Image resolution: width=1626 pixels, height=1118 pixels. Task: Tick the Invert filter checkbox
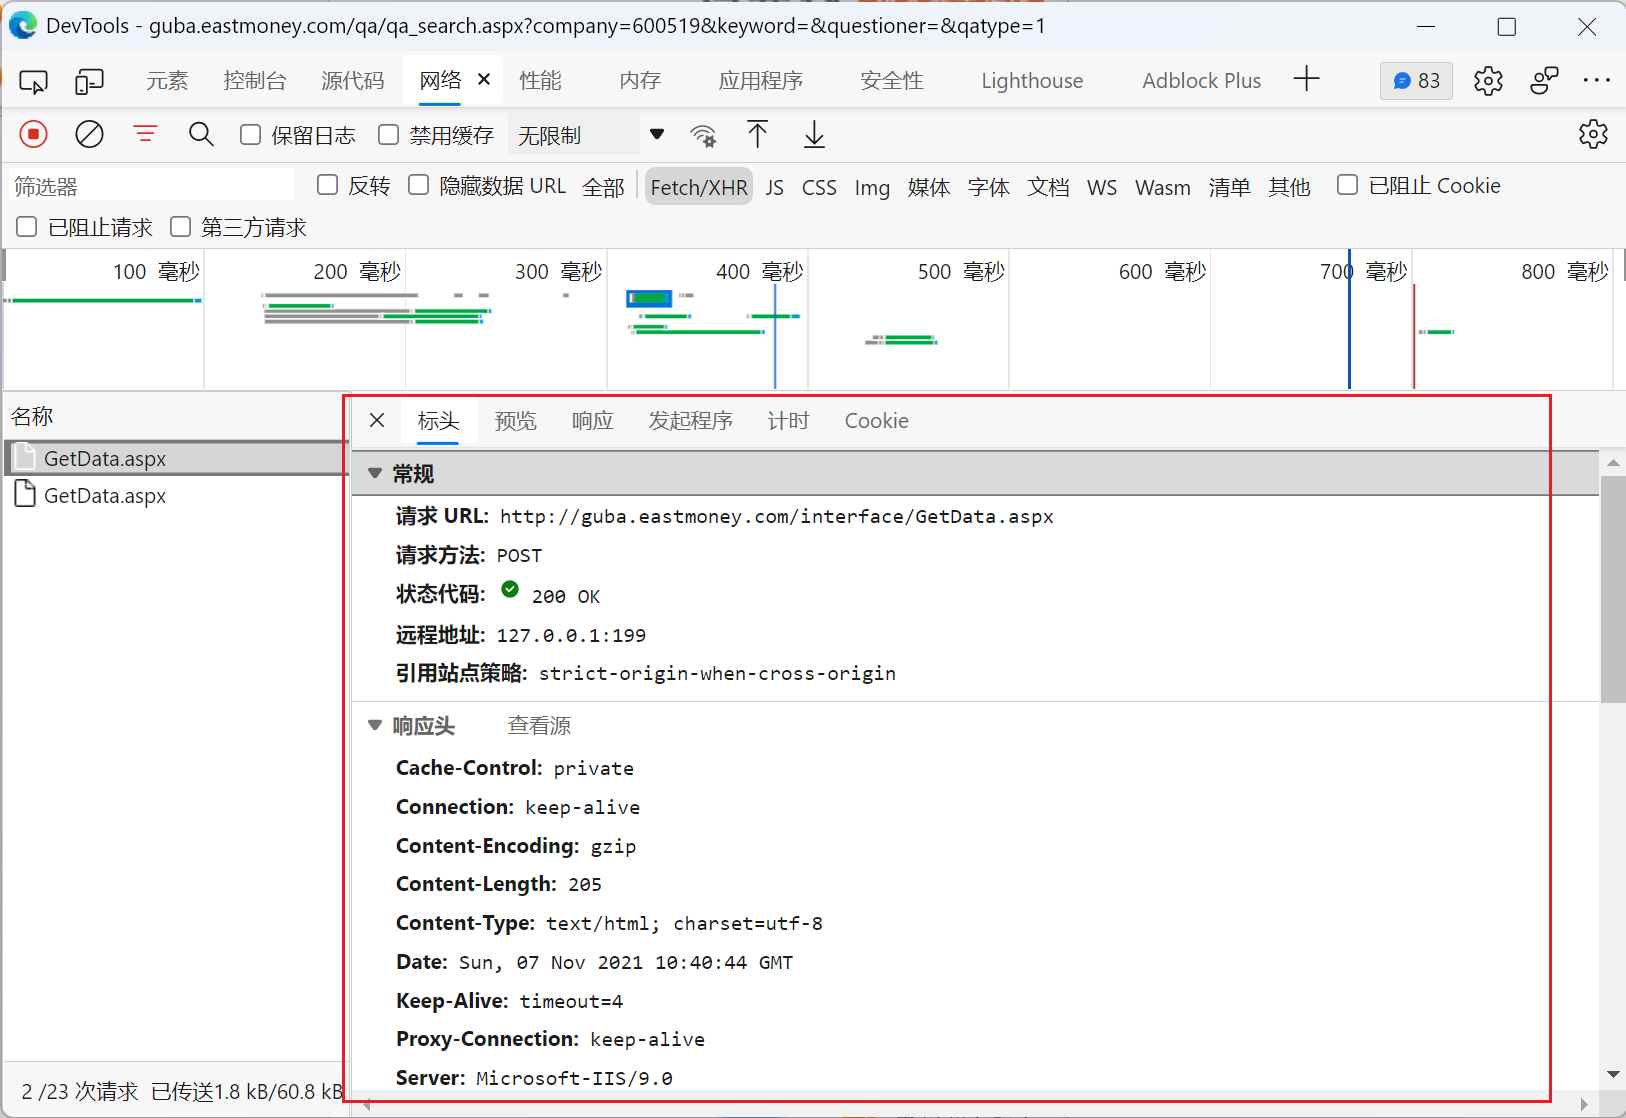pyautogui.click(x=328, y=185)
